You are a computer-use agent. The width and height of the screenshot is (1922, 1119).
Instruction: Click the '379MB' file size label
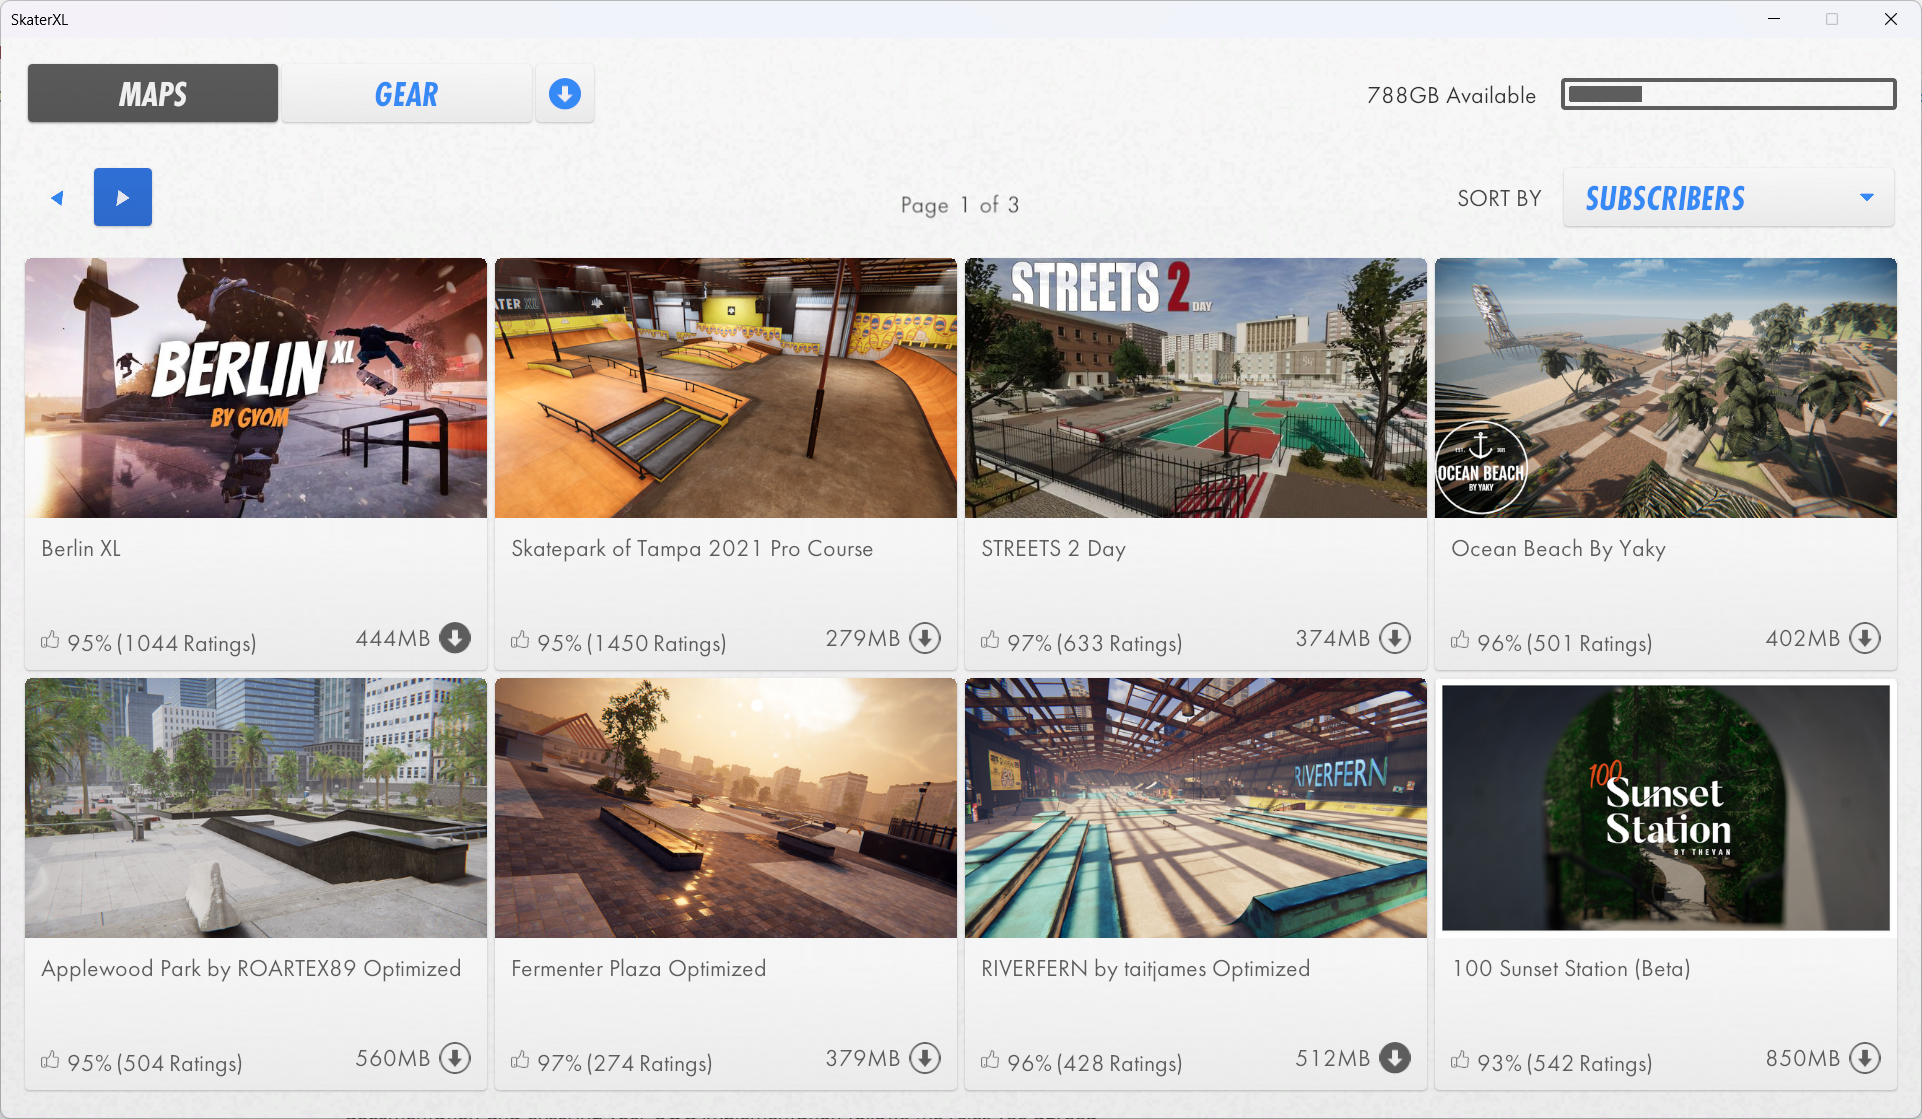click(863, 1058)
